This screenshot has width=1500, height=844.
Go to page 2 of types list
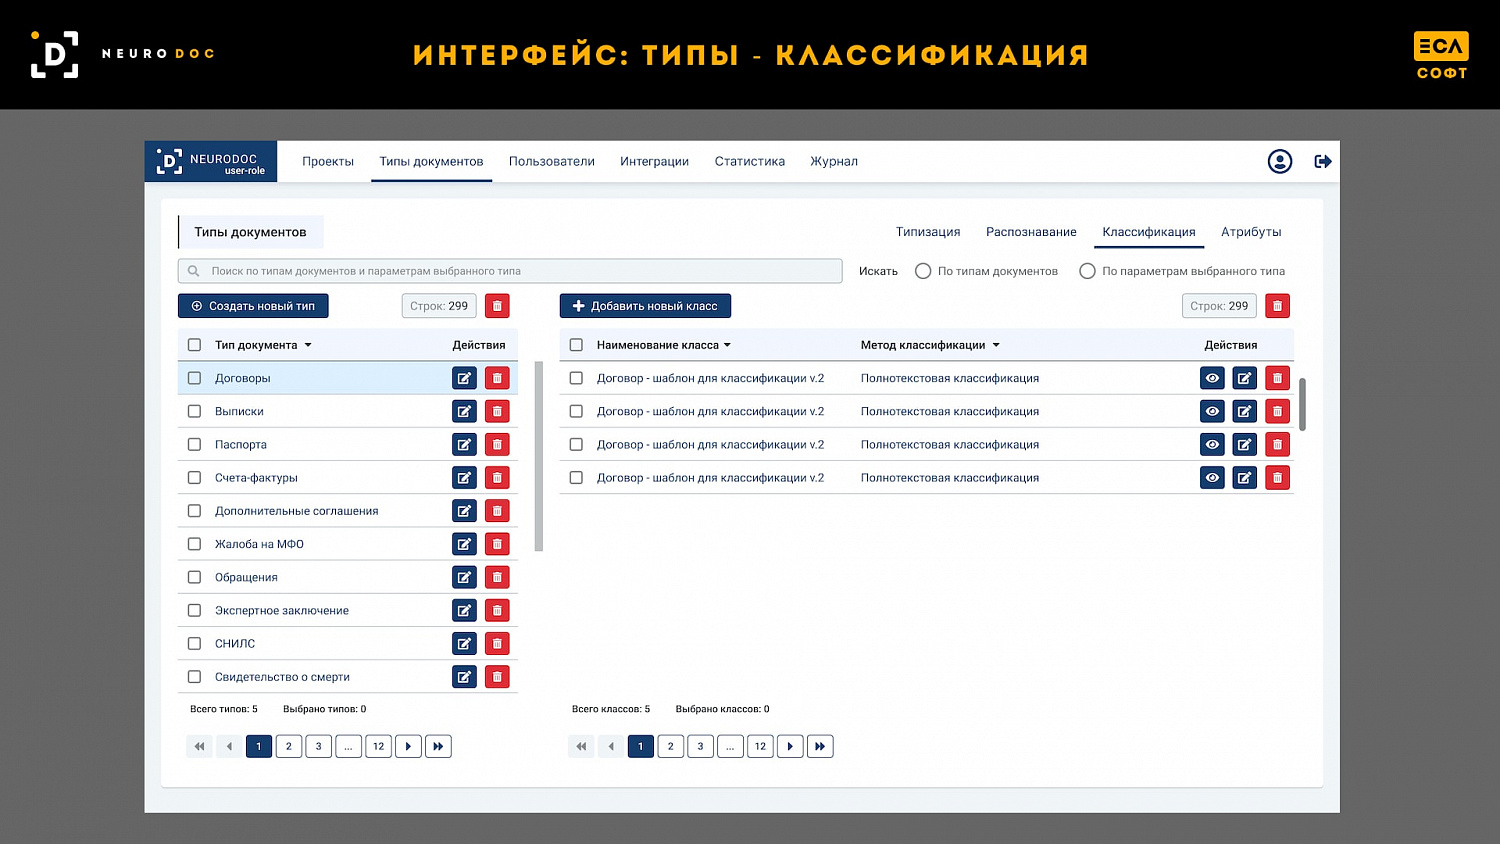tap(289, 746)
